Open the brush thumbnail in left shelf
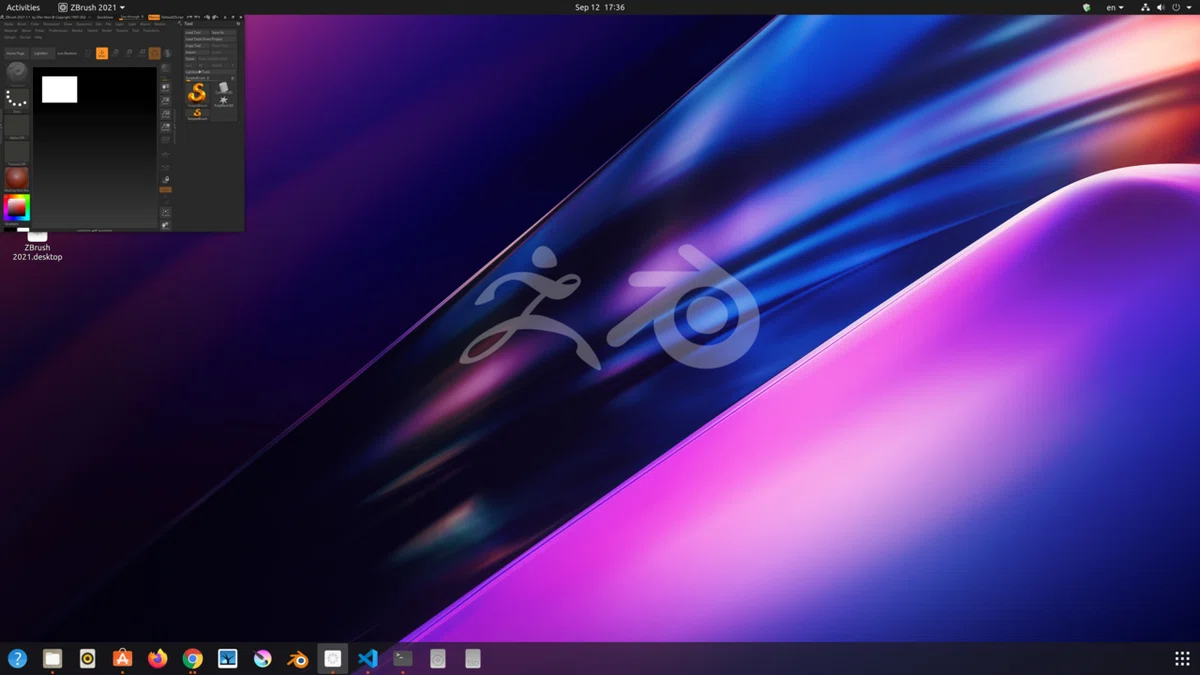The width and height of the screenshot is (1200, 675). 17,73
